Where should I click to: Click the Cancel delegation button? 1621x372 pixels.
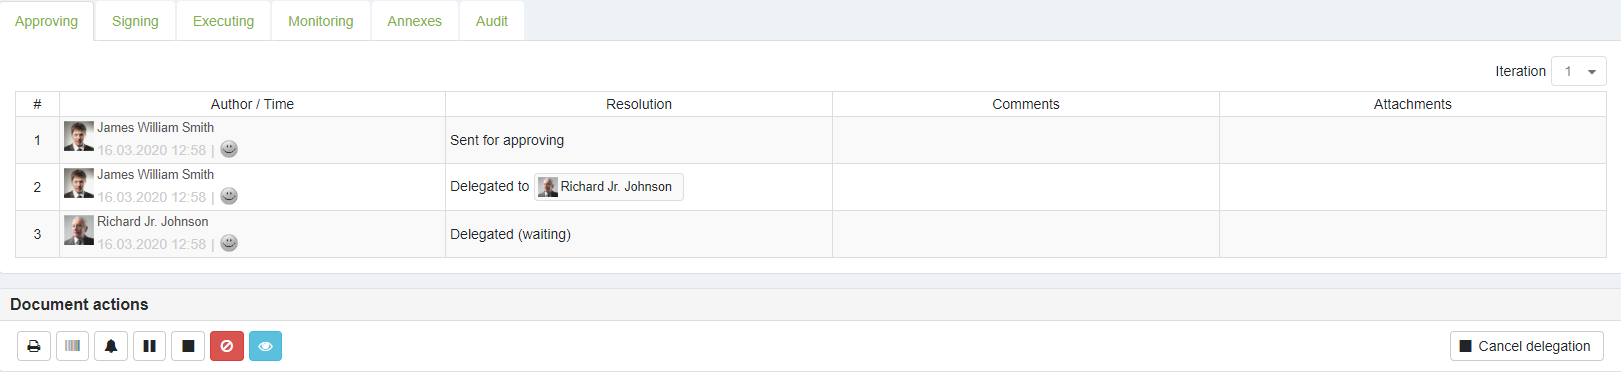pyautogui.click(x=1526, y=346)
